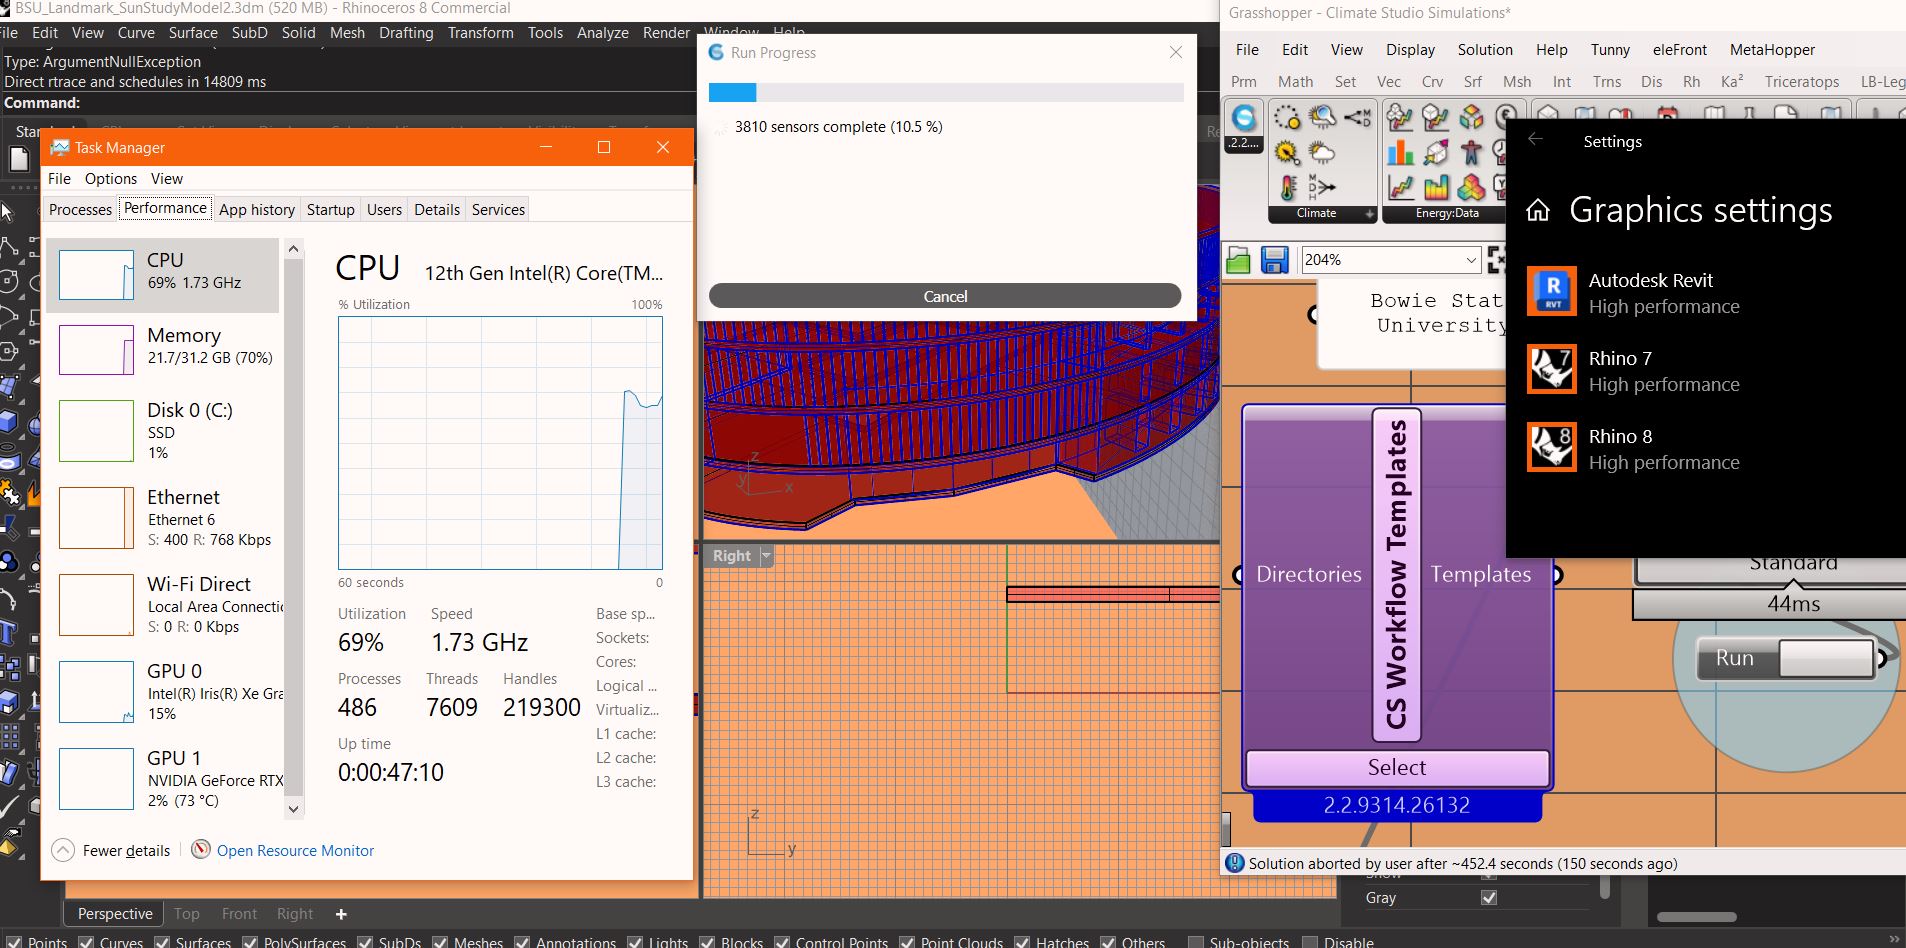Add a new viewport tab with plus button

[x=341, y=914]
